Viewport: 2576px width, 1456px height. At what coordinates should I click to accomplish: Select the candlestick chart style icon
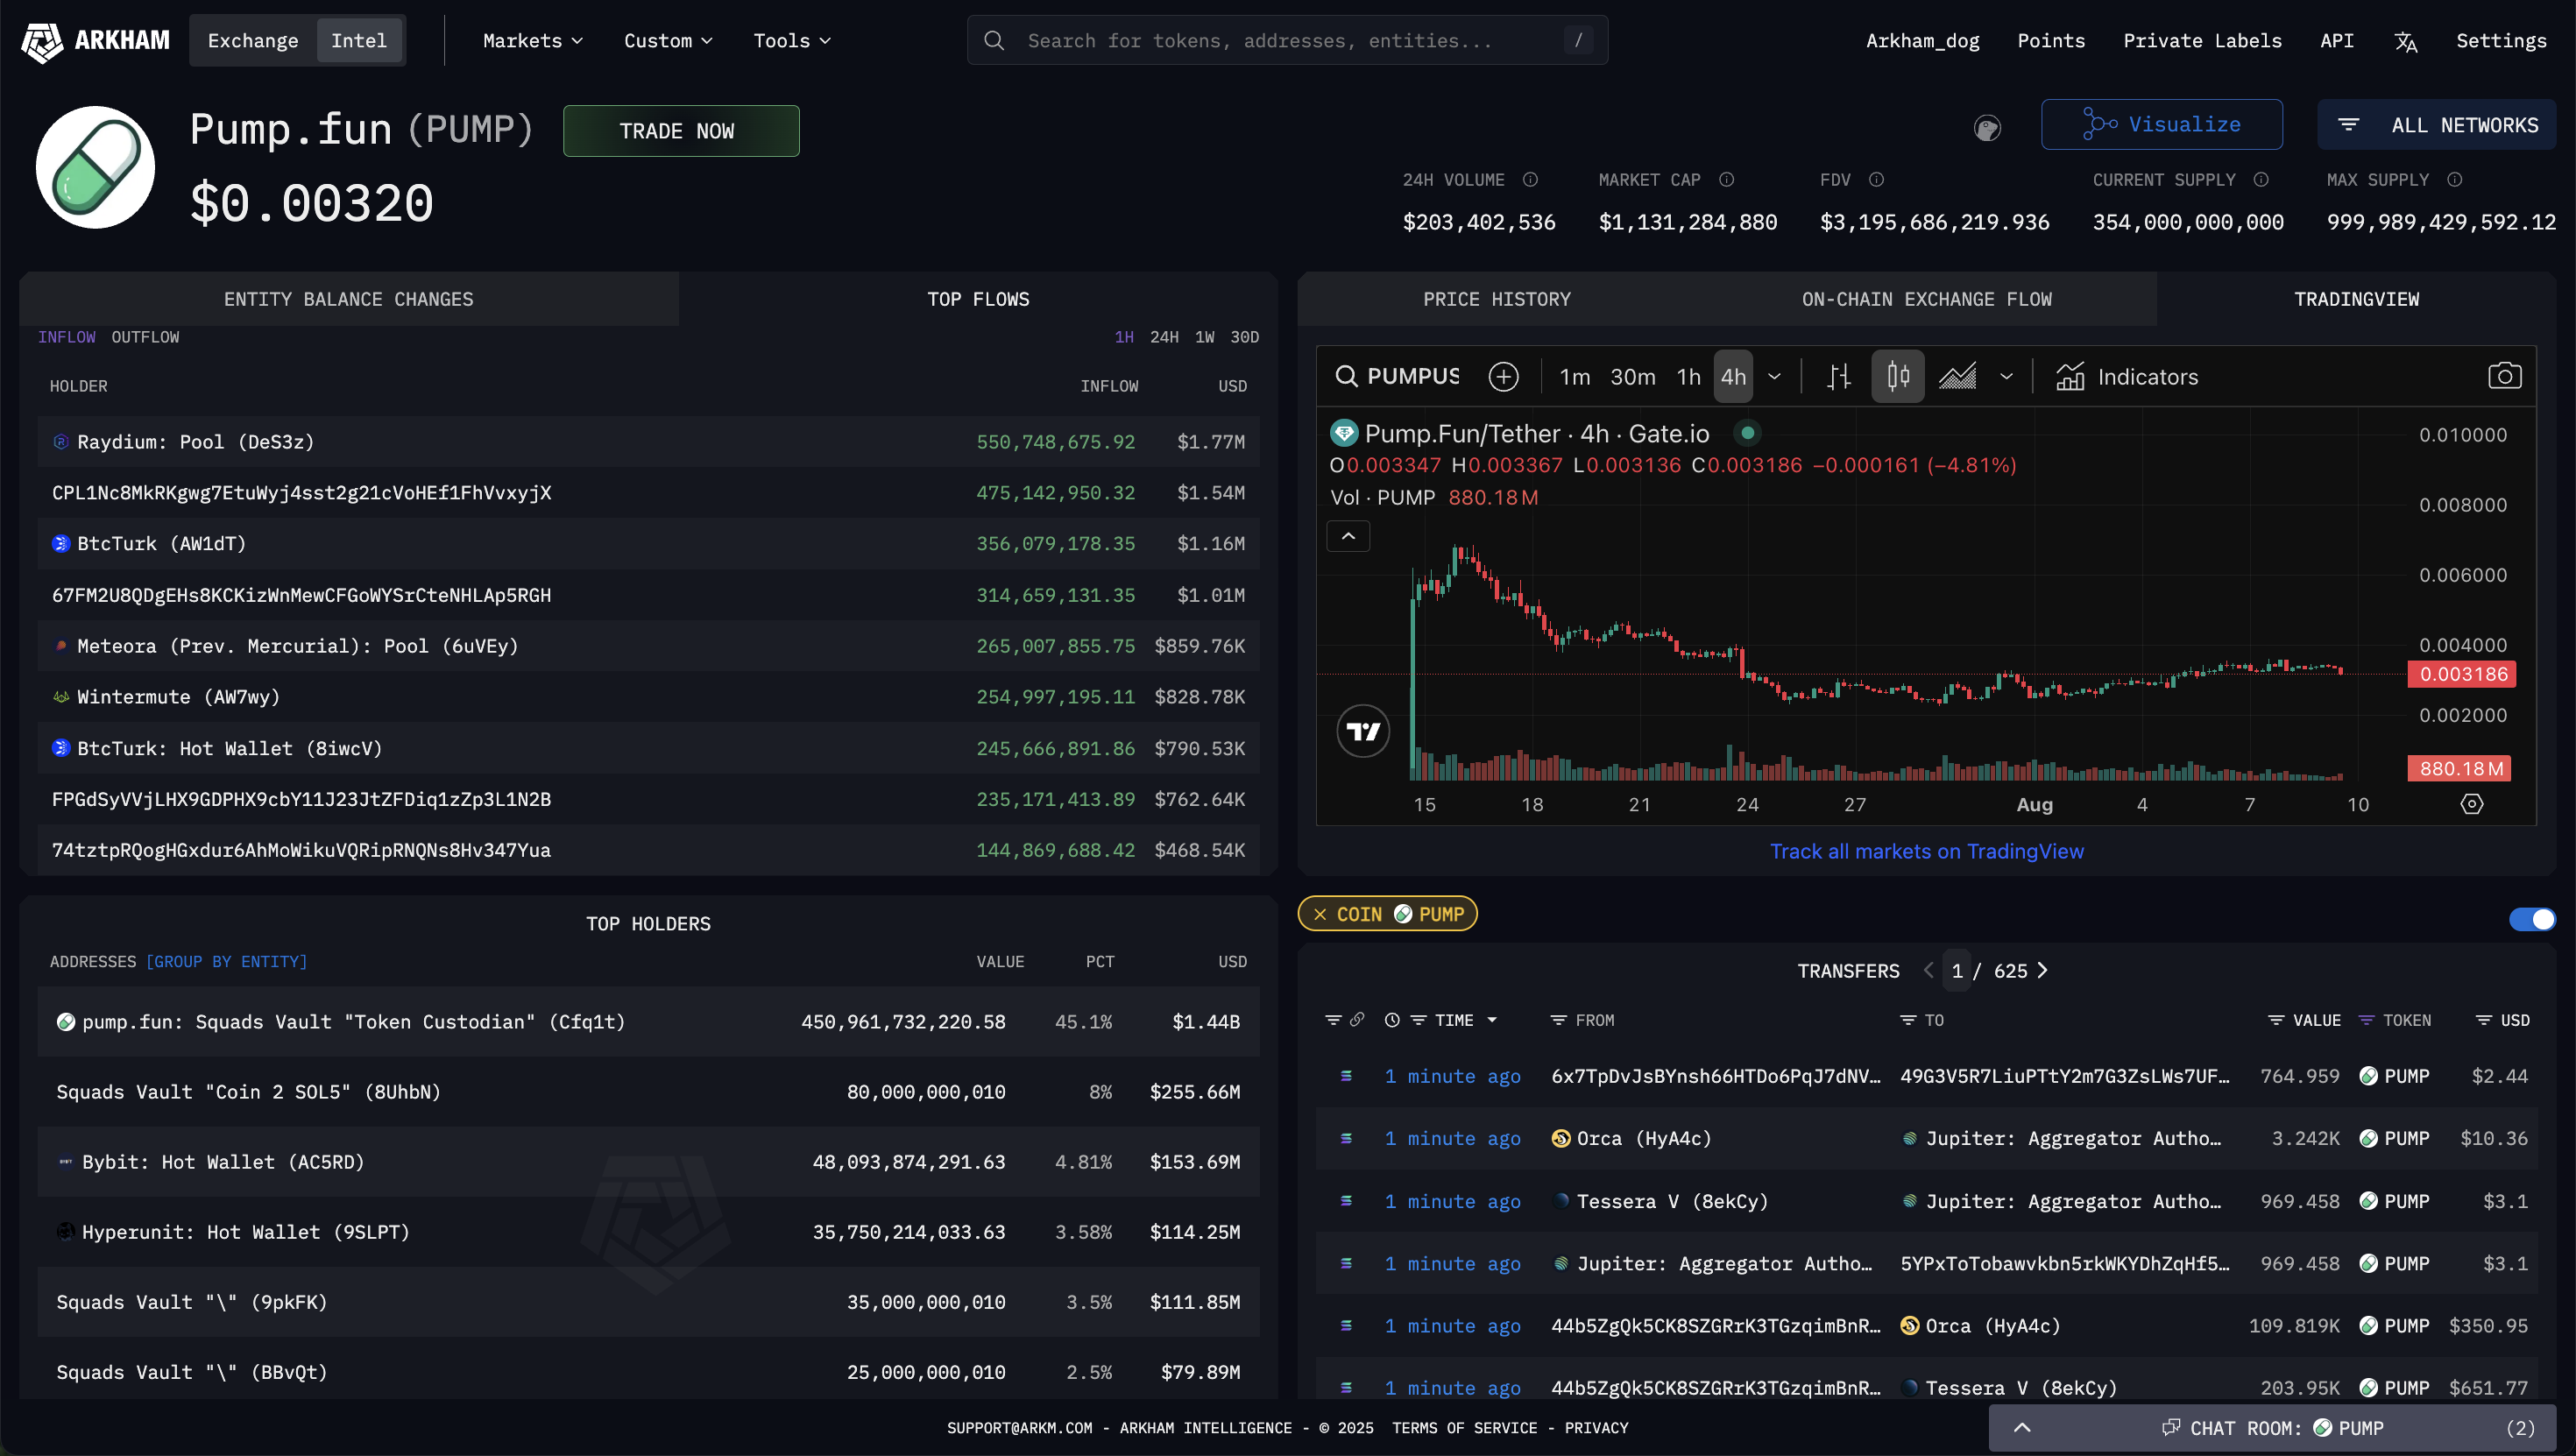pos(1898,377)
